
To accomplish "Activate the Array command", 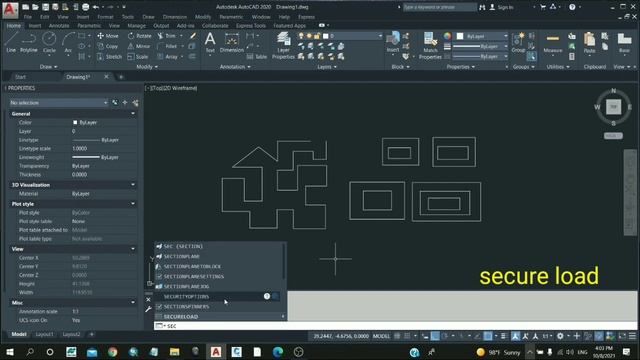I will click(x=167, y=57).
